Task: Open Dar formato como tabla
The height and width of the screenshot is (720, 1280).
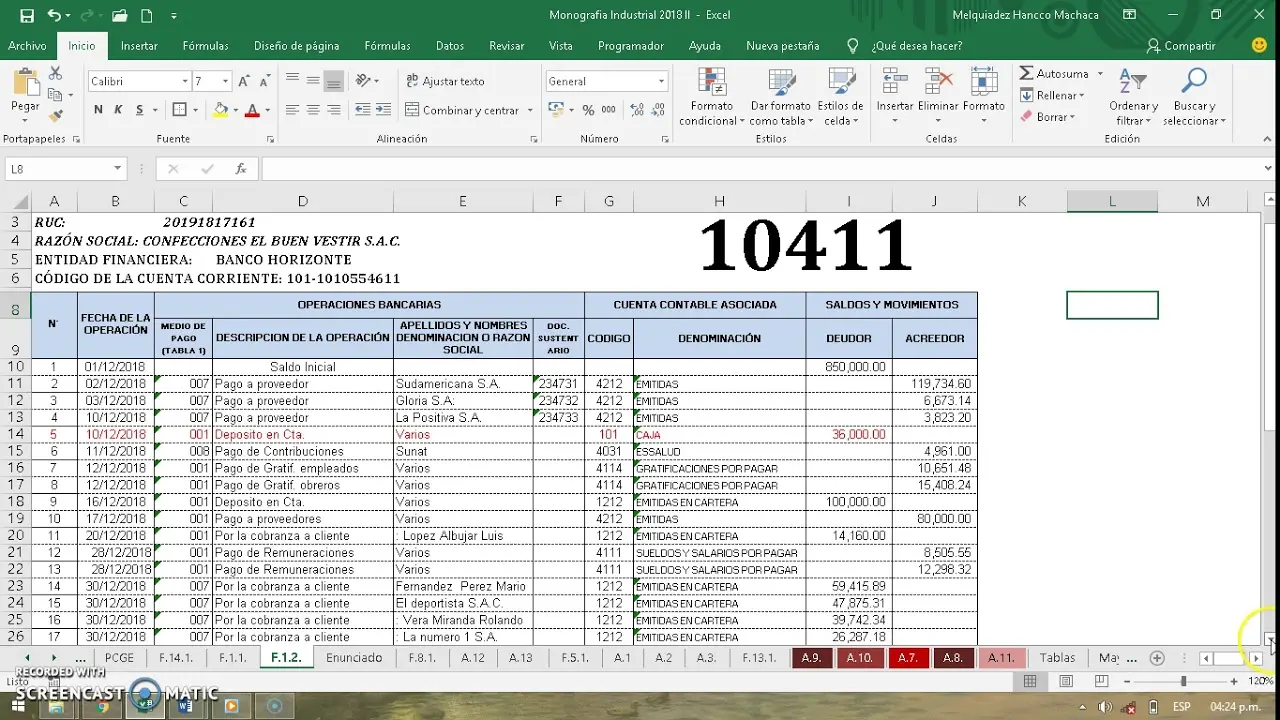Action: click(780, 83)
